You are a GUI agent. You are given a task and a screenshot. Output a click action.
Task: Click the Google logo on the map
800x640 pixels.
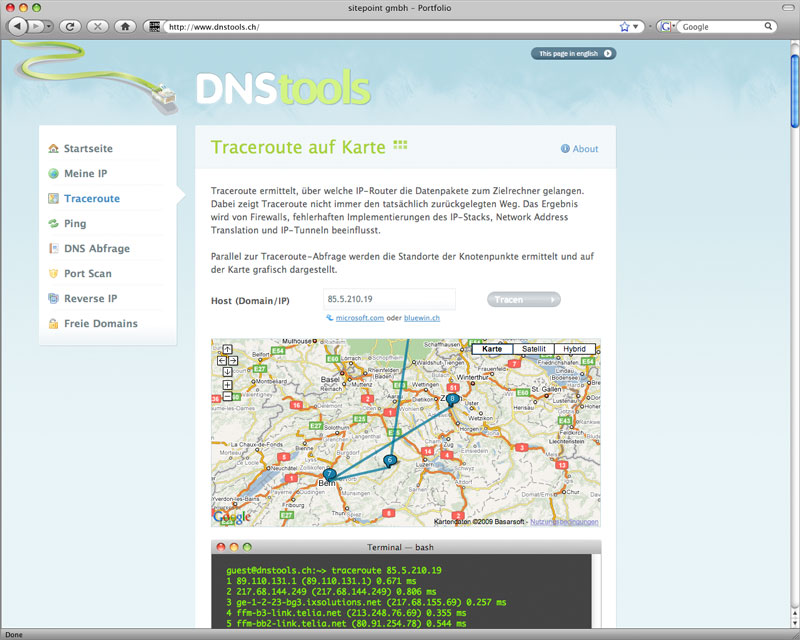pos(232,516)
